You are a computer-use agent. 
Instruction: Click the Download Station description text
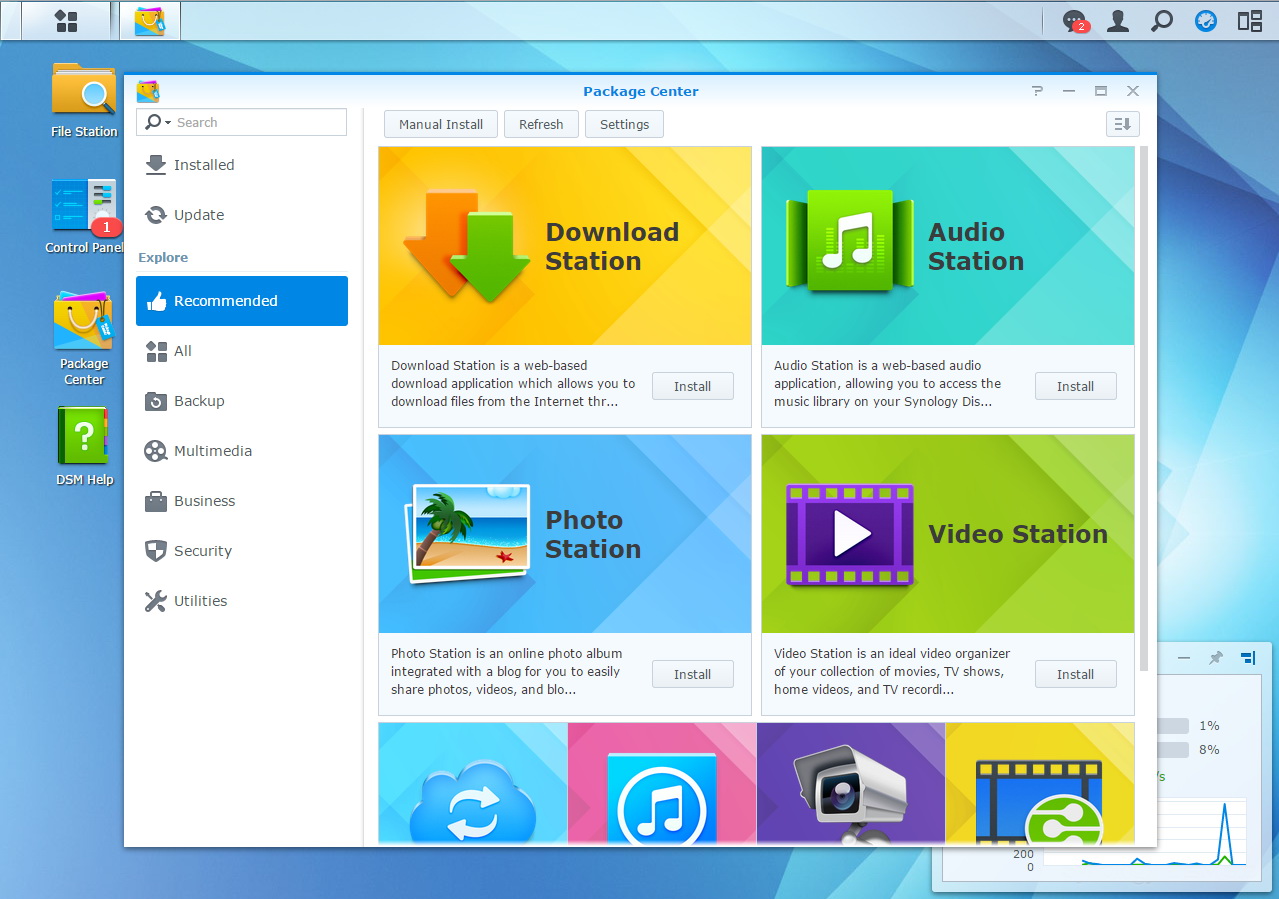(513, 384)
